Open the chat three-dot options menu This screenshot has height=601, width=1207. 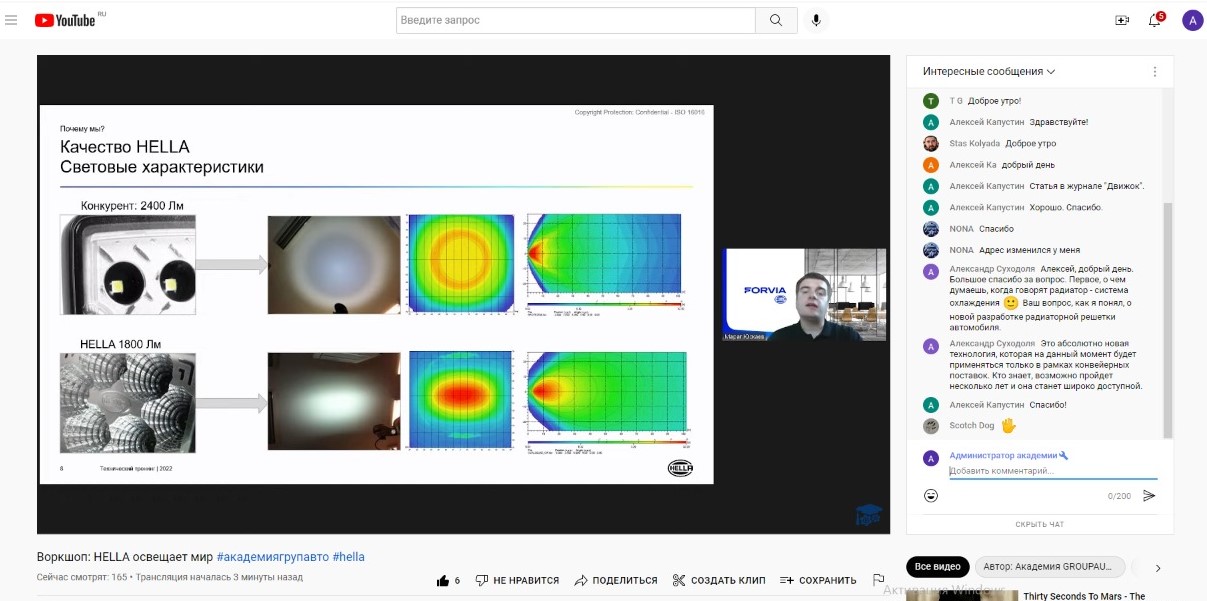[1154, 72]
